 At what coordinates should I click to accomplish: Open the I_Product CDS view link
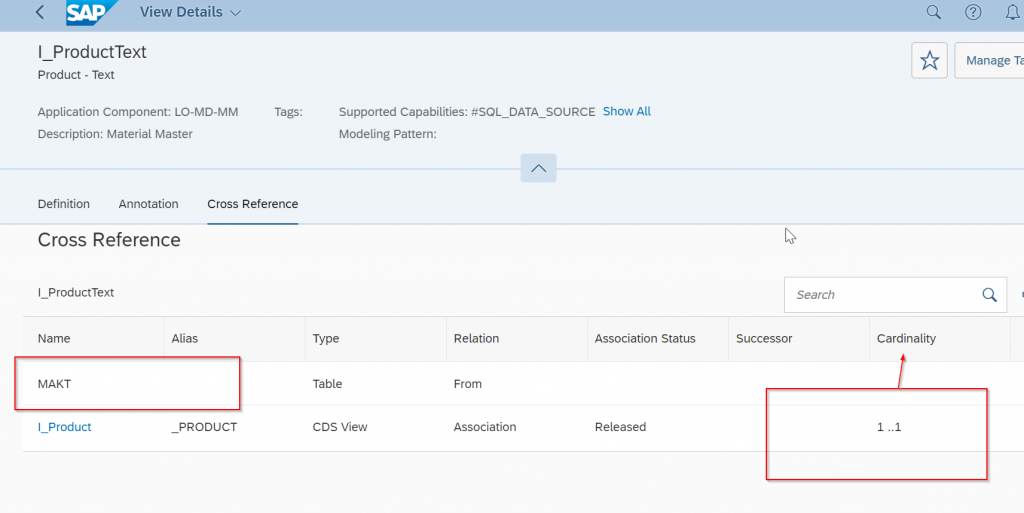(x=64, y=427)
